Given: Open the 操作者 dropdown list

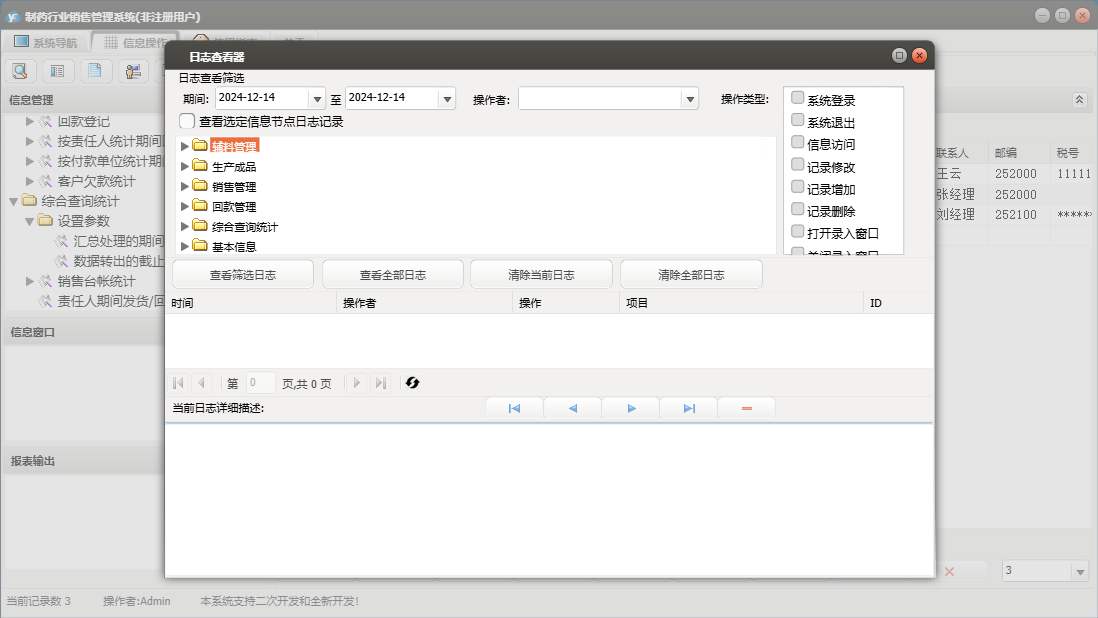Looking at the screenshot, I should tap(689, 99).
